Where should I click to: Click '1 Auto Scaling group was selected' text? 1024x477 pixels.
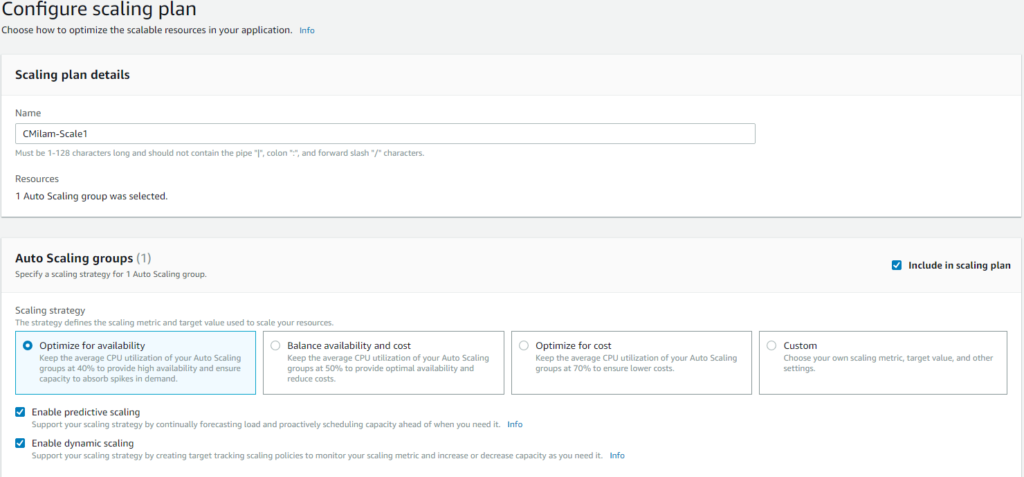pos(91,195)
